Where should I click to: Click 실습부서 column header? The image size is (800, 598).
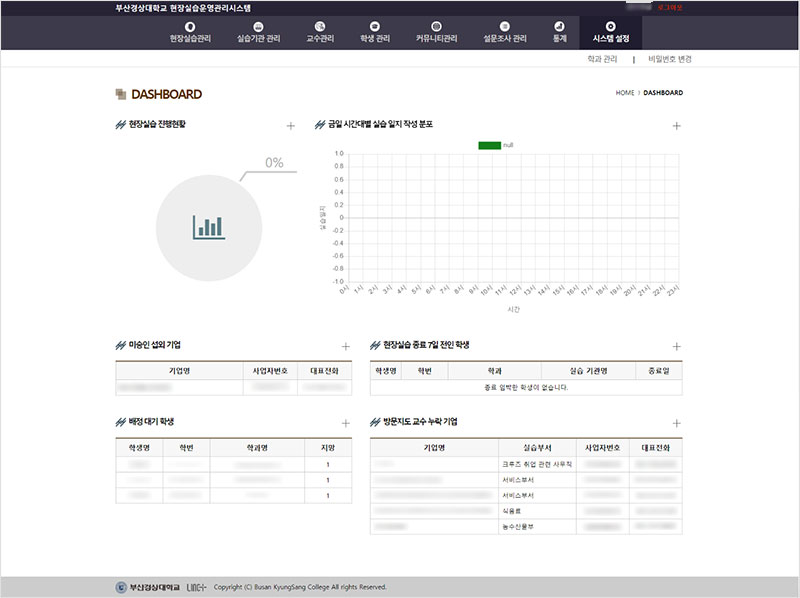(537, 448)
